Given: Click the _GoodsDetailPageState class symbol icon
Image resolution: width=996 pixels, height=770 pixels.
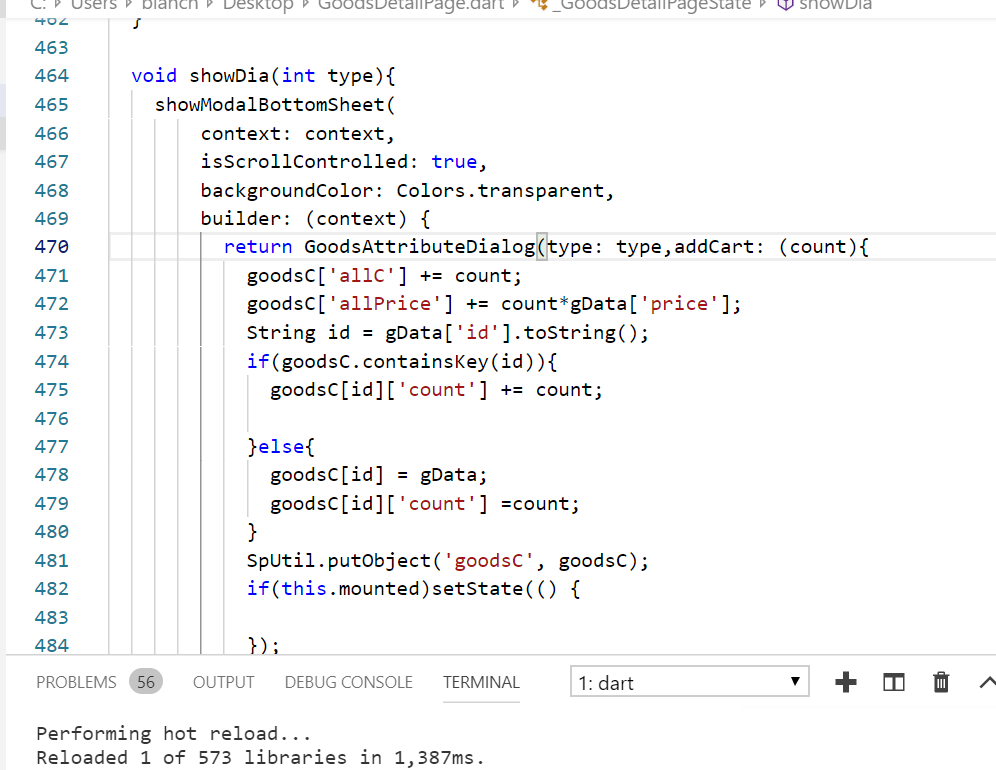Looking at the screenshot, I should [x=539, y=5].
